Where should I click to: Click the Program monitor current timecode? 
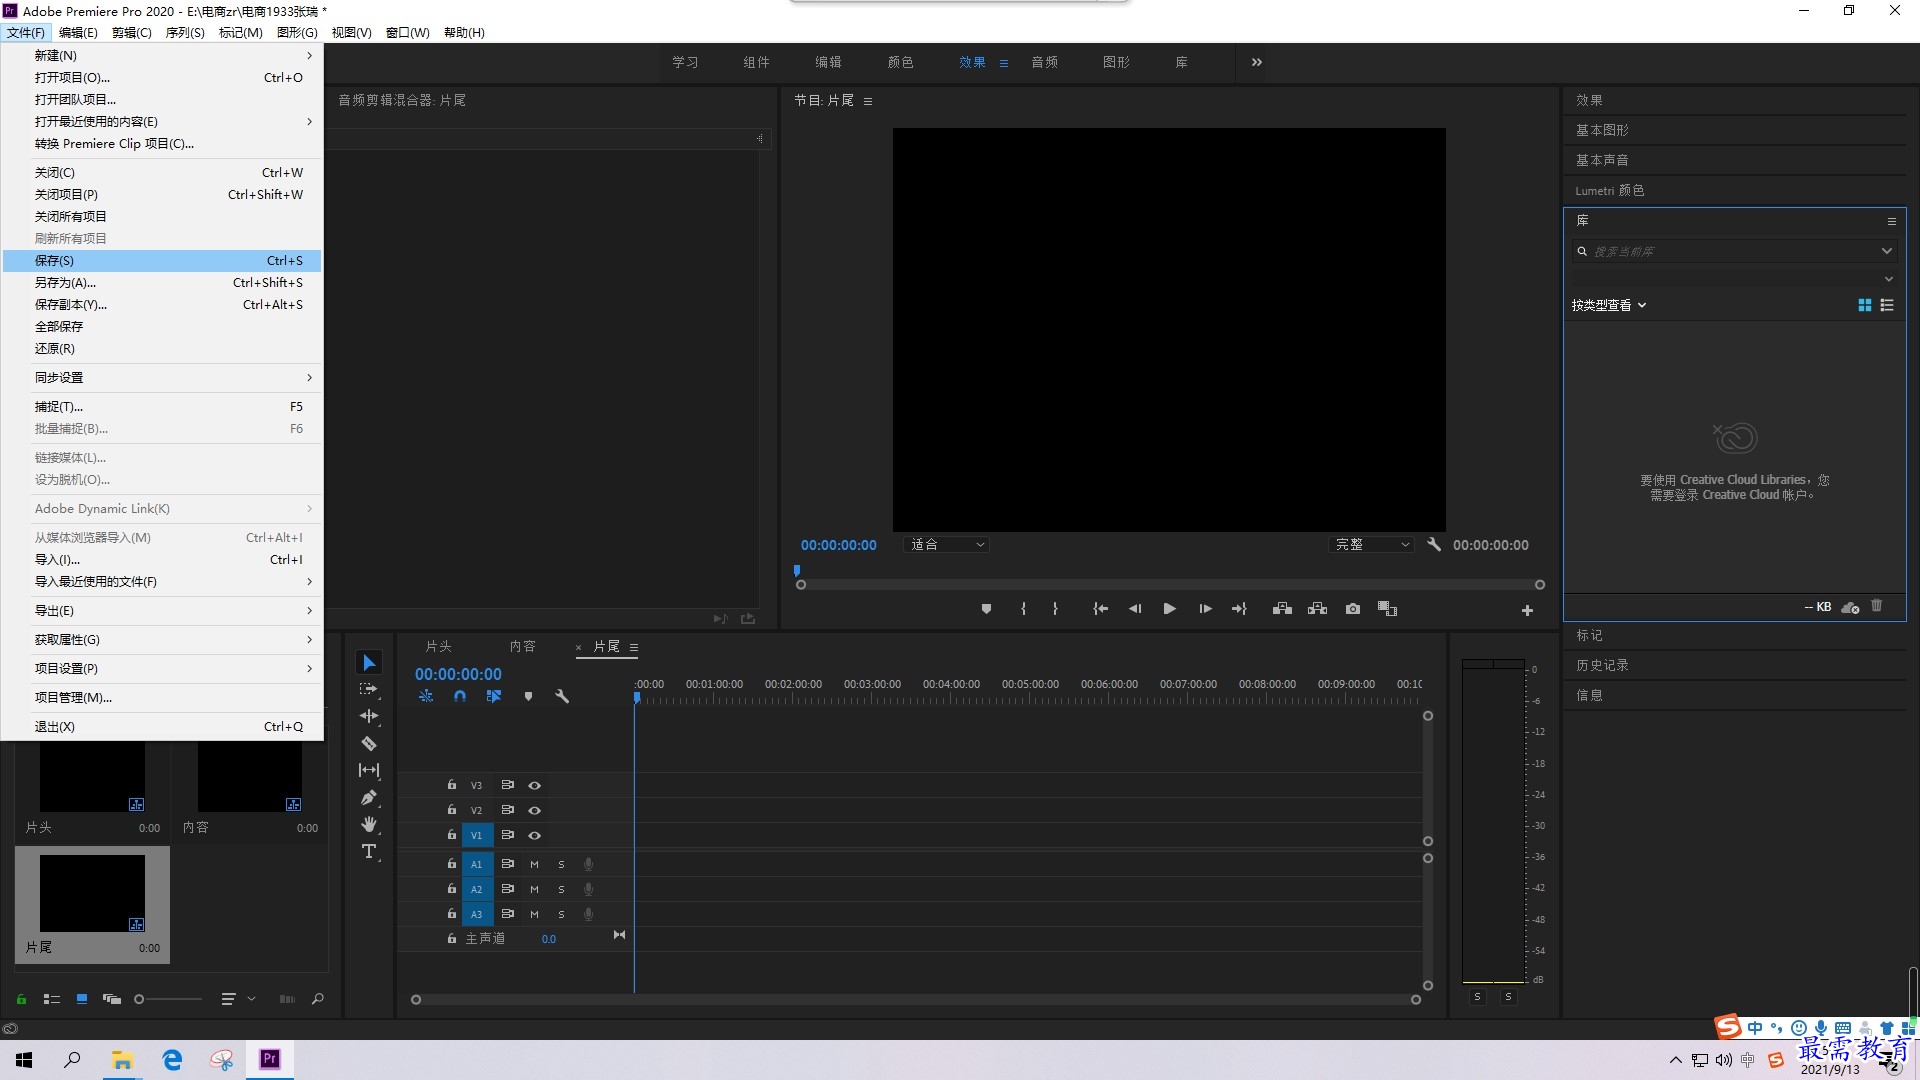pyautogui.click(x=838, y=545)
